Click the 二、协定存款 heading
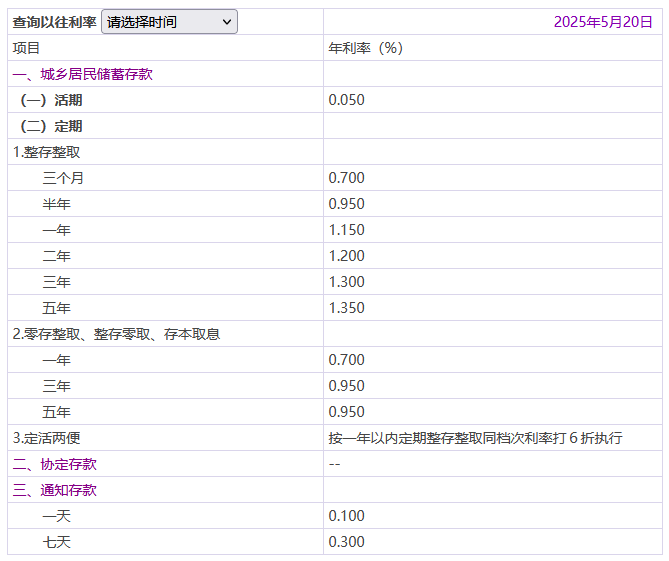Screen dimensions: 669x561 point(55,464)
